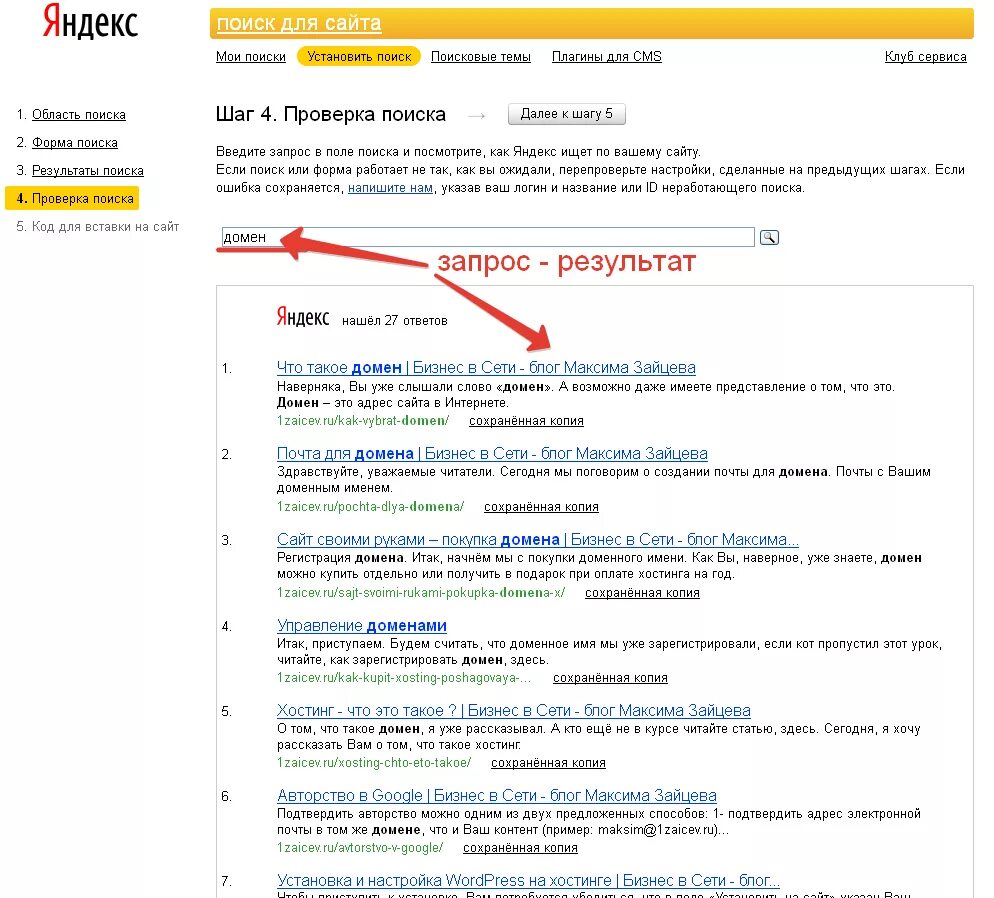Select the Установить поиск tab
This screenshot has height=898, width=994.
pos(359,56)
